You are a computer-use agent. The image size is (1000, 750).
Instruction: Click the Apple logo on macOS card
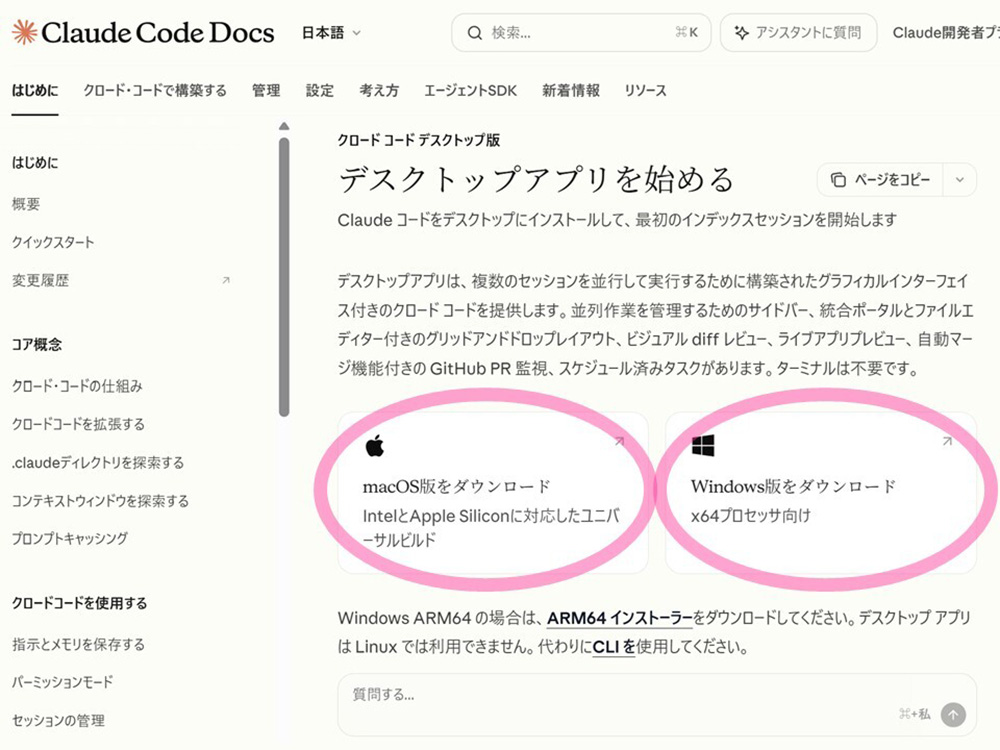(x=375, y=445)
